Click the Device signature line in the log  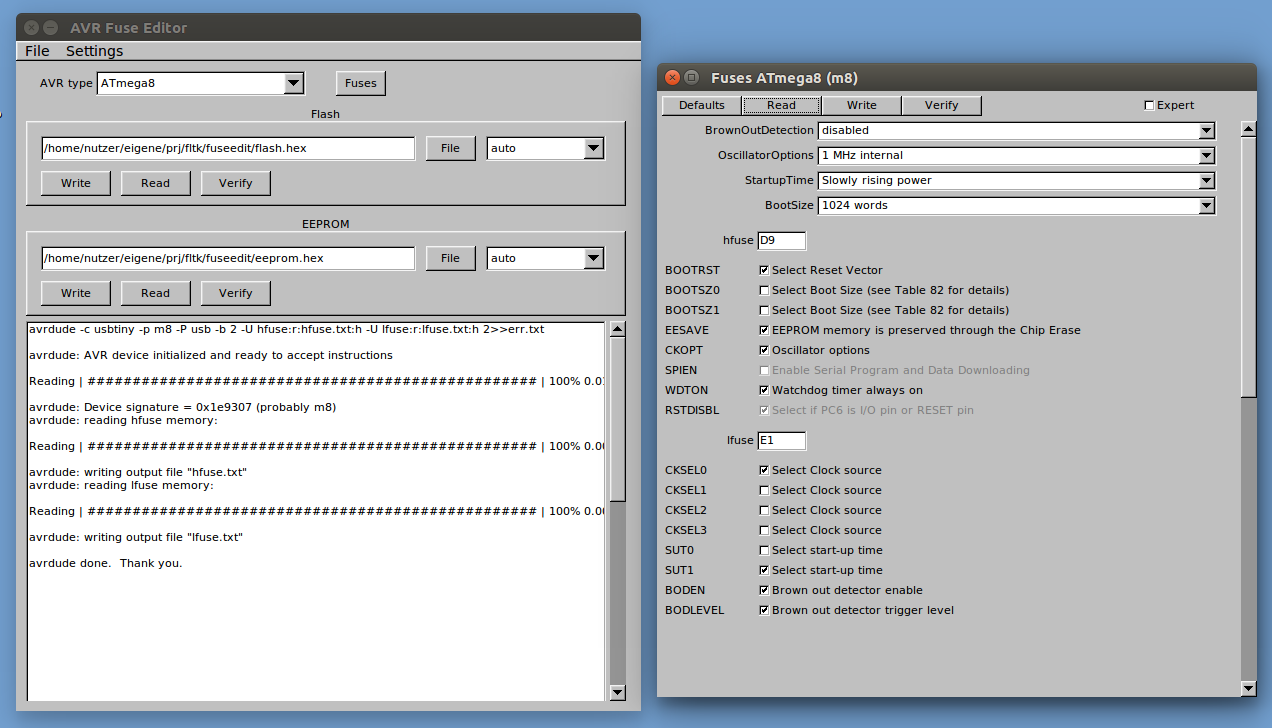pos(182,407)
